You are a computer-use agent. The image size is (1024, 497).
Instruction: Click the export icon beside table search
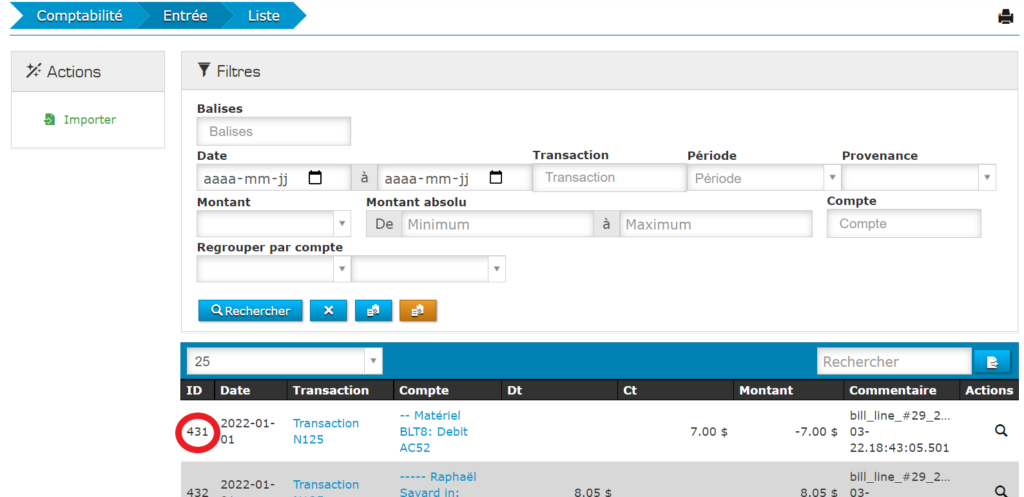[x=991, y=362]
